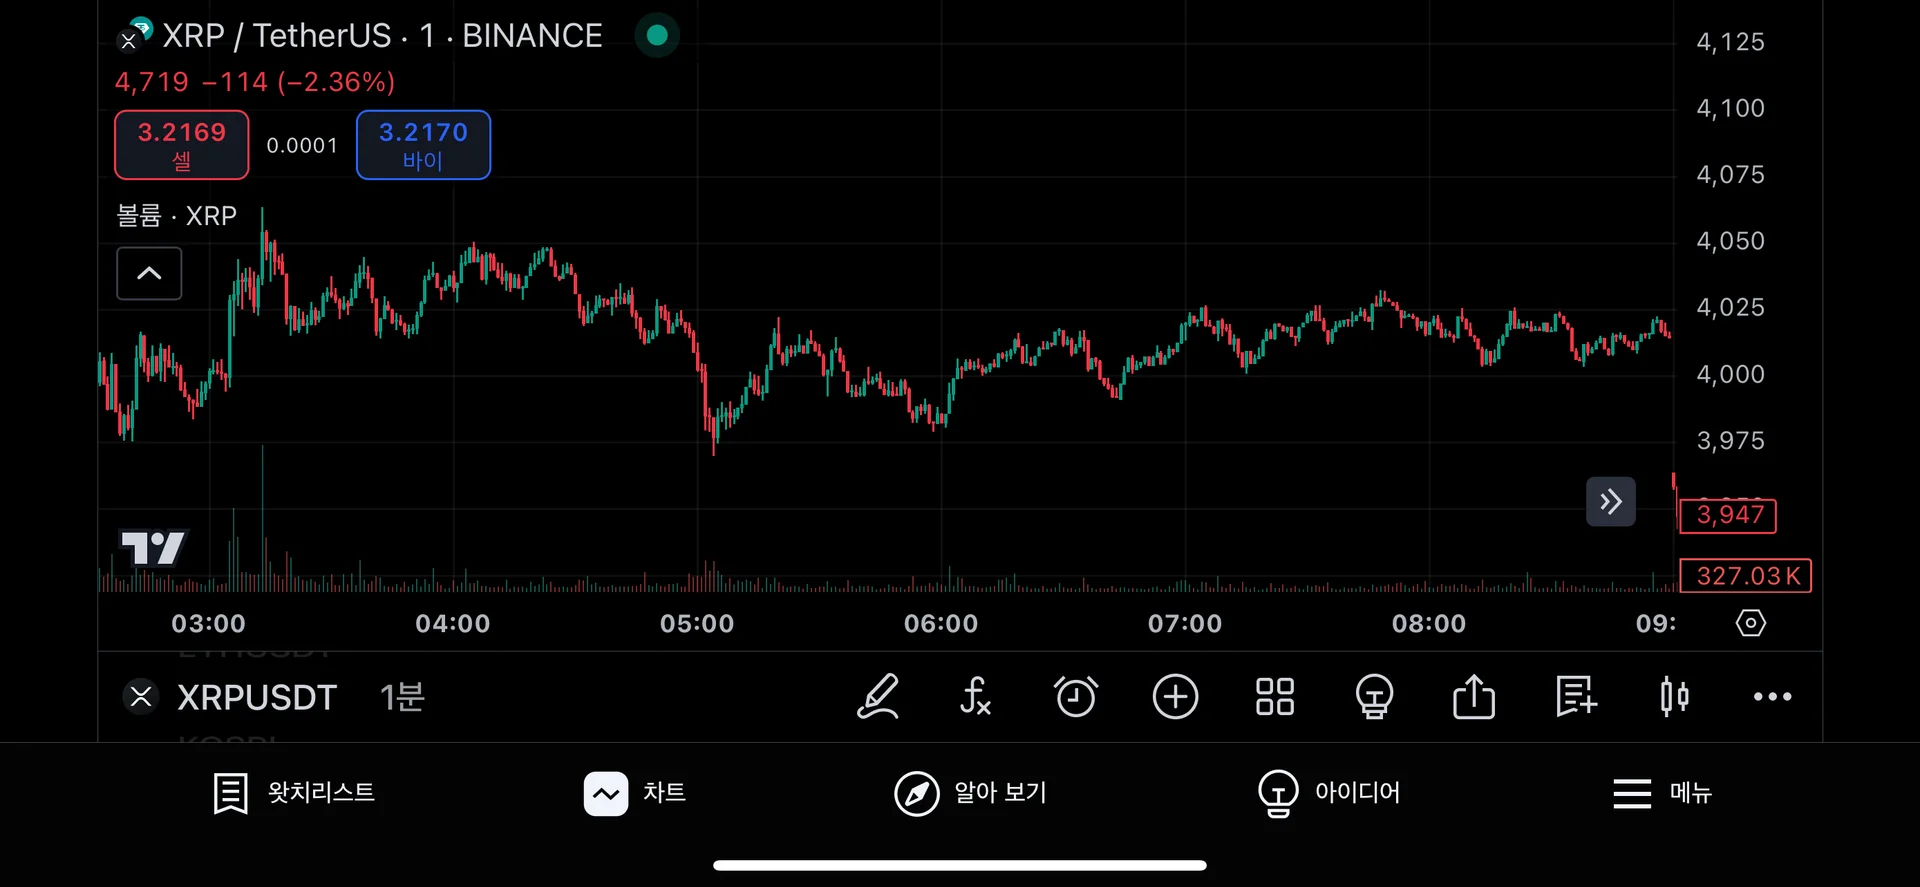Select the drawing pencil tool
Image resolution: width=1920 pixels, height=887 pixels.
click(878, 697)
